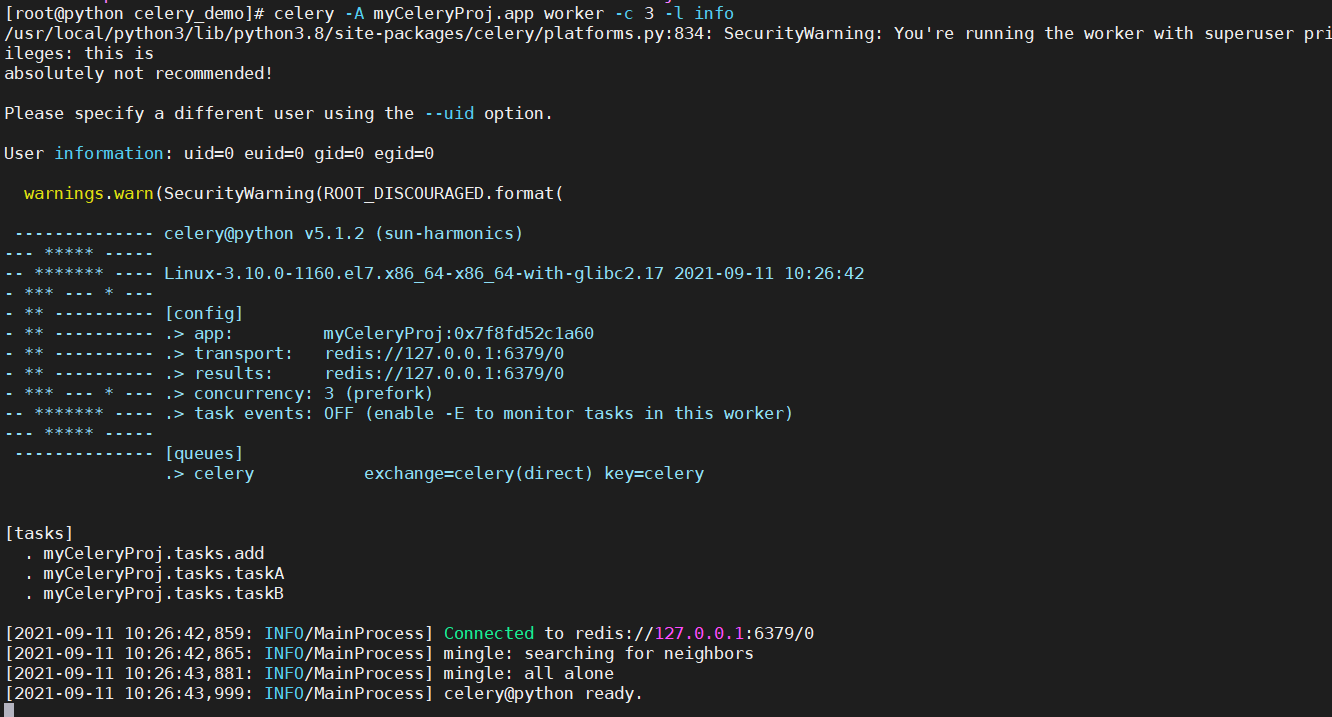Click results value redis://127.0.0.1:6379/0
The width and height of the screenshot is (1332, 717).
coord(444,374)
